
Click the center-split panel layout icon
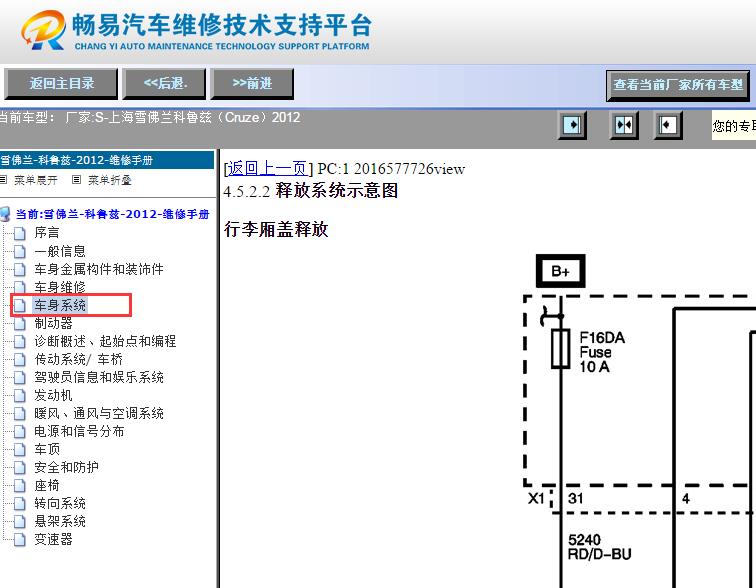tap(624, 125)
